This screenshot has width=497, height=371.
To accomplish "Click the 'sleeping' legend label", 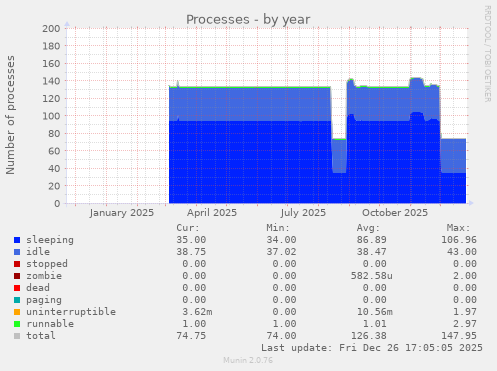I will click(50, 240).
